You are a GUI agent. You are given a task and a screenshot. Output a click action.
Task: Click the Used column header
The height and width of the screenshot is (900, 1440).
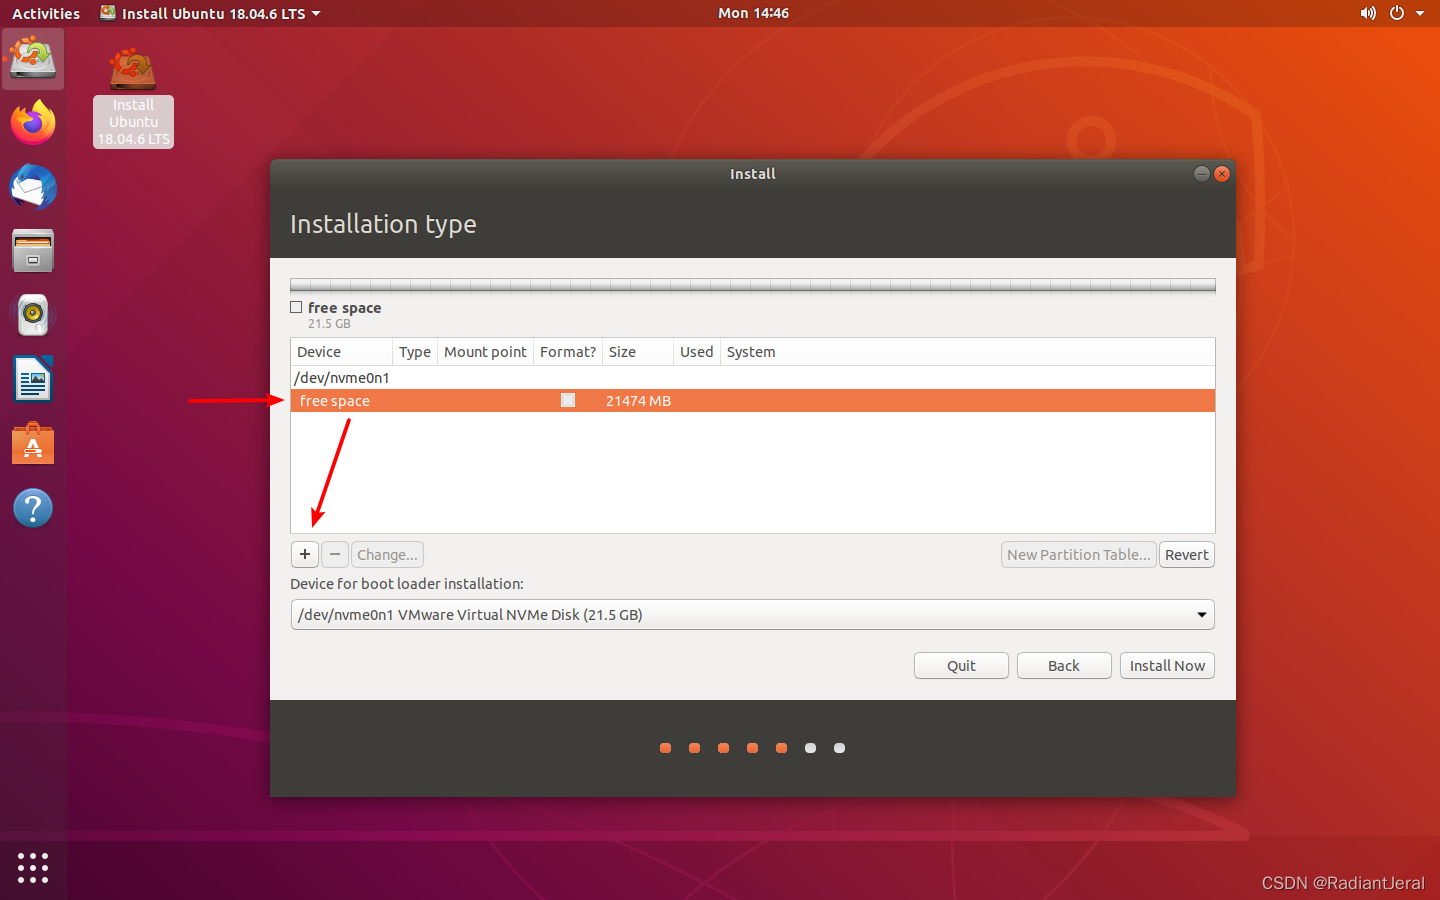(697, 352)
